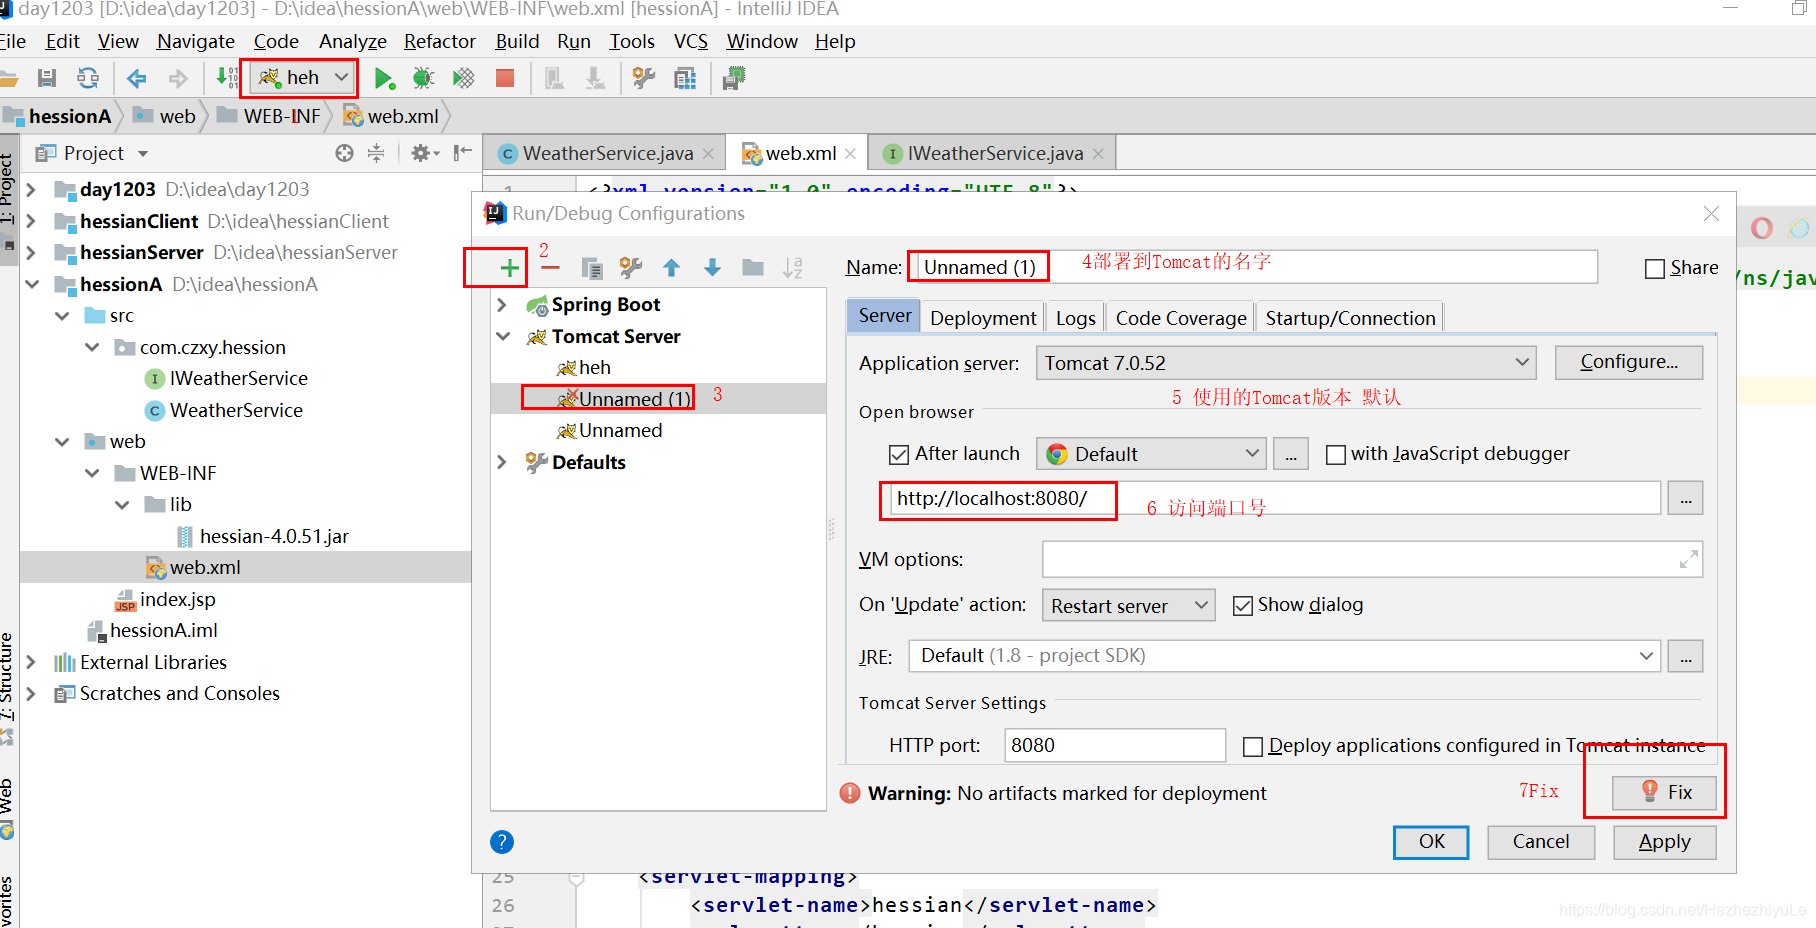Image resolution: width=1816 pixels, height=928 pixels.
Task: Sort configurations alphabetically icon
Action: [x=793, y=268]
